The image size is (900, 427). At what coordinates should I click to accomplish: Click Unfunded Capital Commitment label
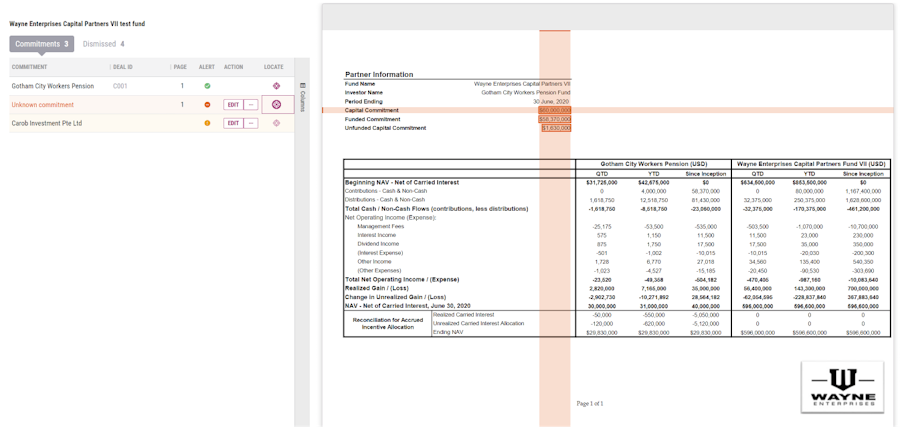(x=385, y=129)
